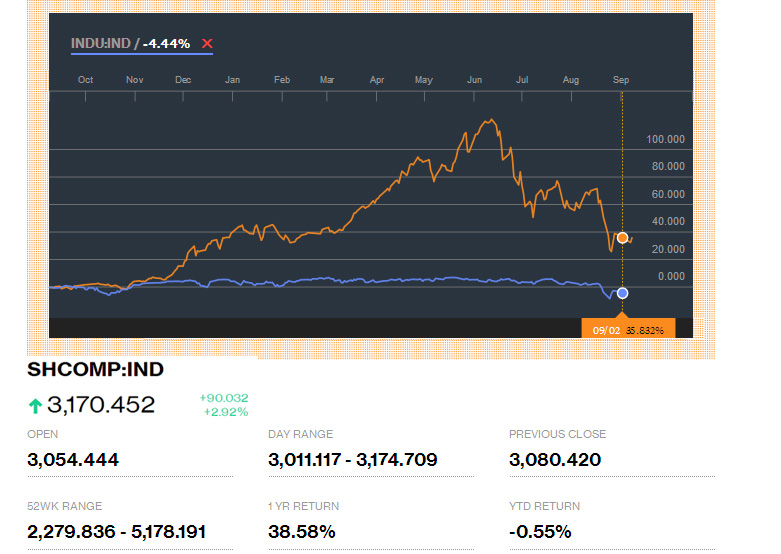Click the 1 Yr Return 38.58% value
Screen dimensions: 781x554
click(301, 531)
